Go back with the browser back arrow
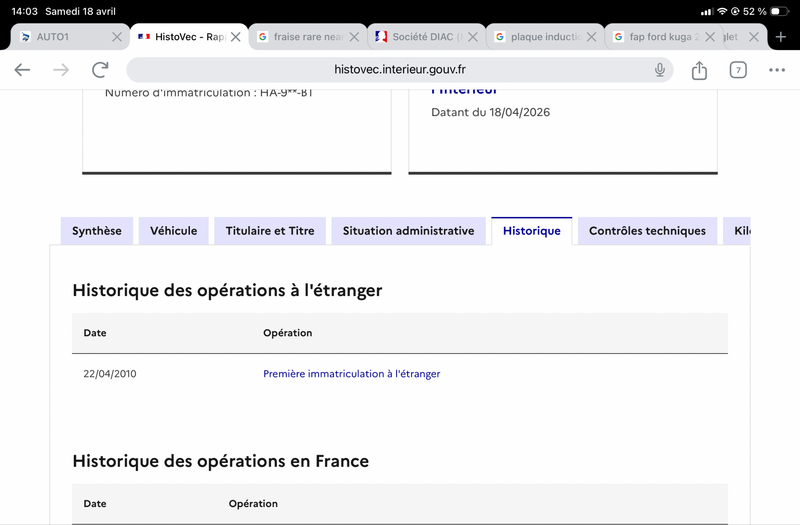 click(x=22, y=70)
